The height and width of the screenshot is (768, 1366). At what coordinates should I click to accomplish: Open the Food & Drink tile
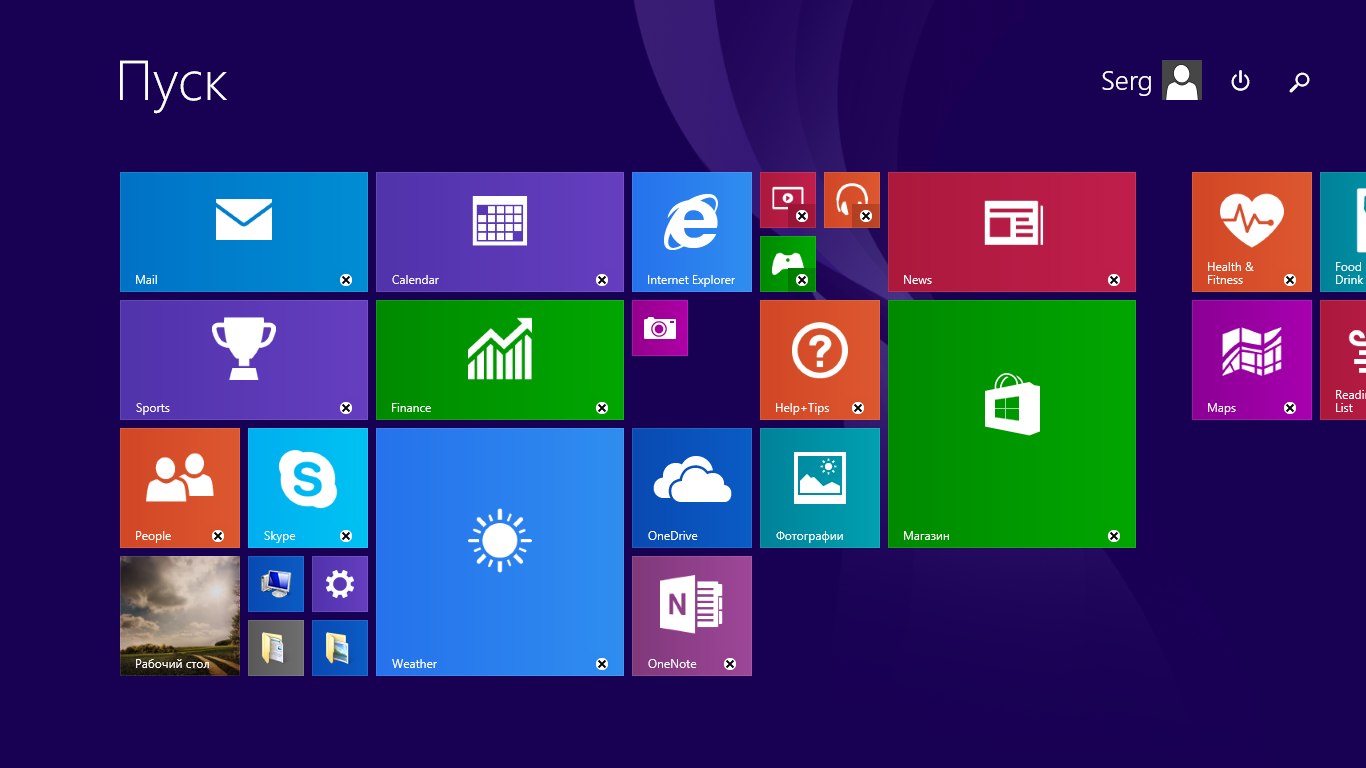pyautogui.click(x=1343, y=232)
